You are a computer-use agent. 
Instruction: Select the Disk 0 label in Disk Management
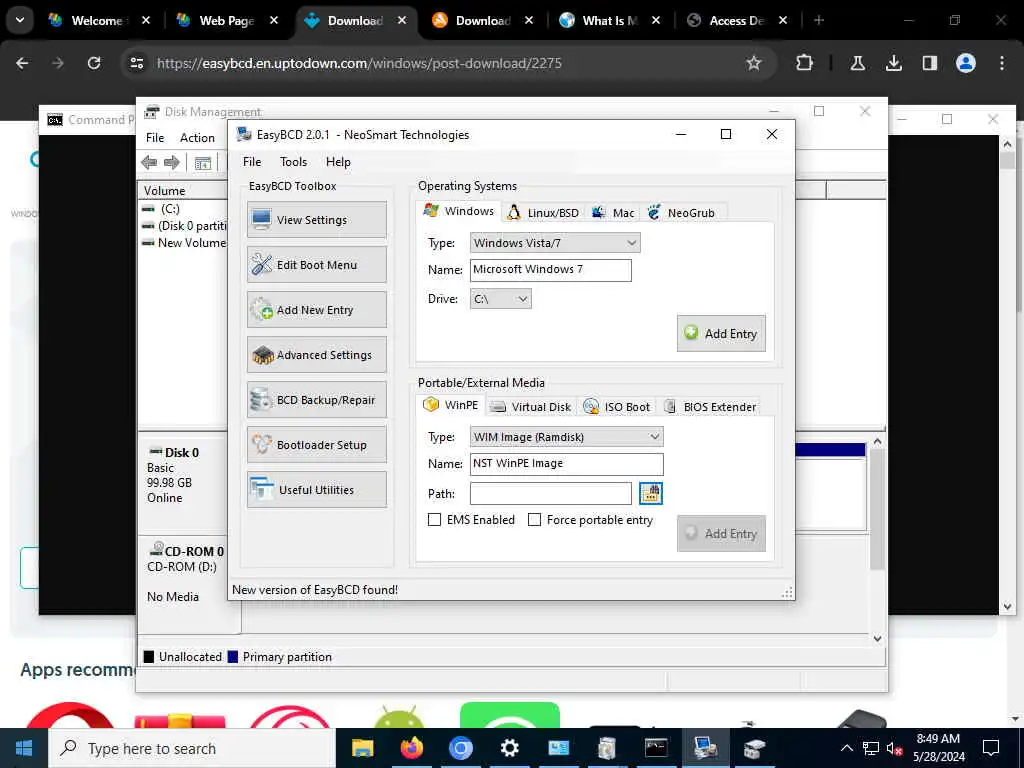point(182,453)
